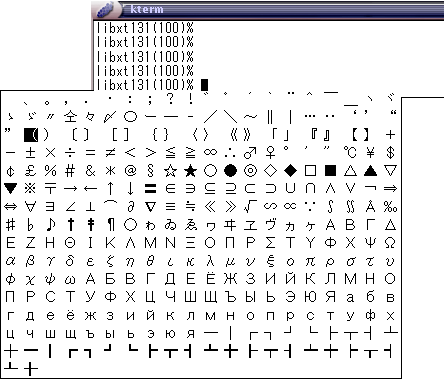
Task: Select the pound sterling symbol
Action: (30, 171)
